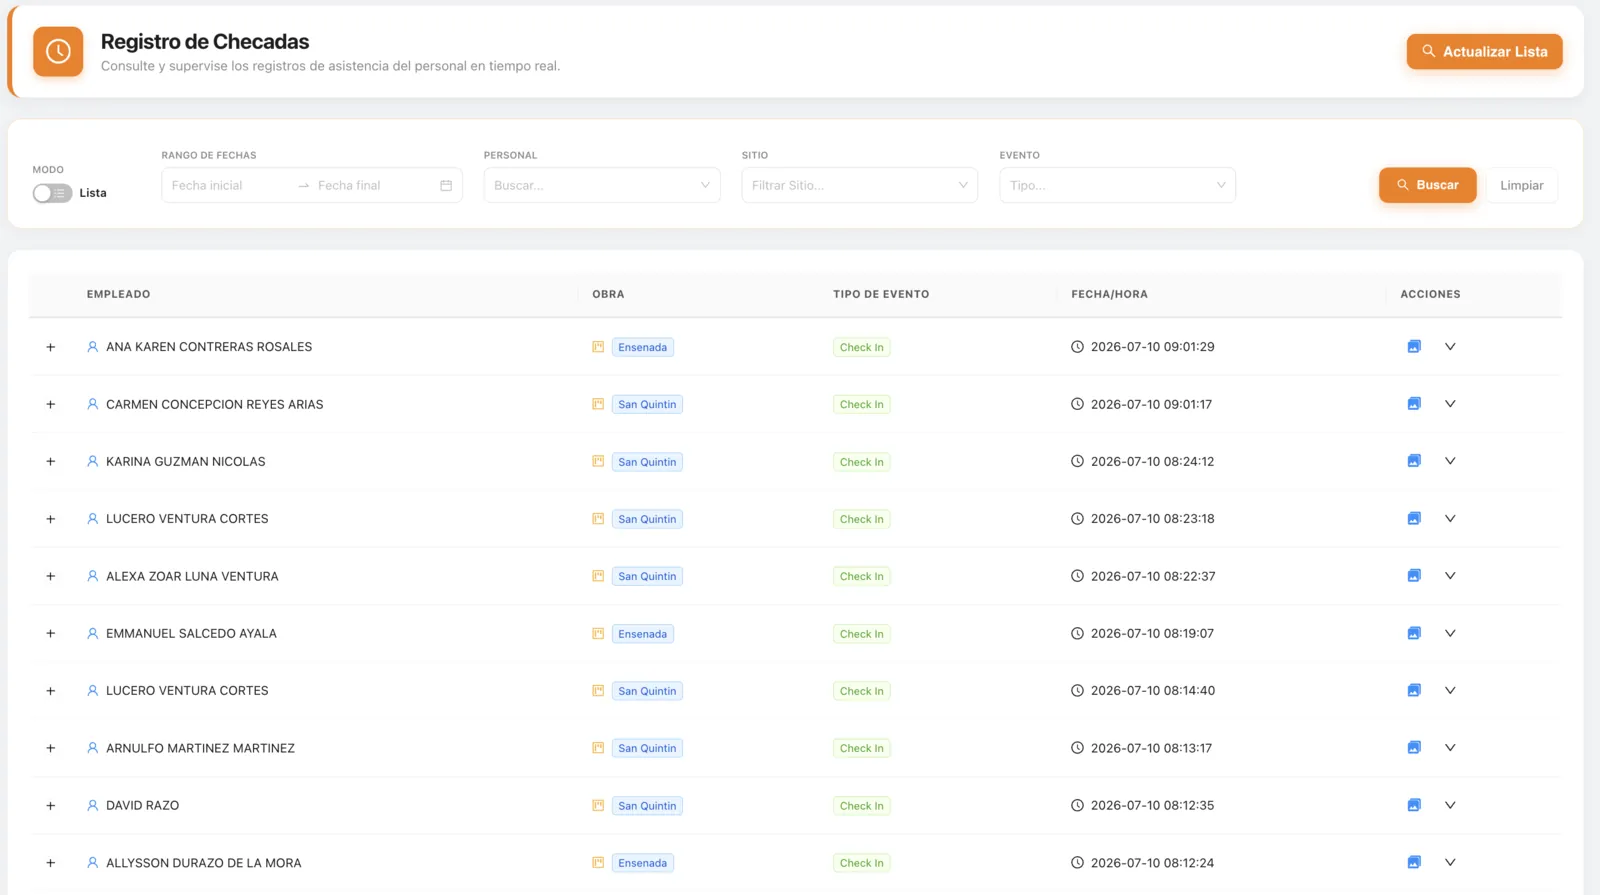1600x895 pixels.
Task: Open photo icon for the 08:14:40 check-in
Action: [x=1414, y=690]
